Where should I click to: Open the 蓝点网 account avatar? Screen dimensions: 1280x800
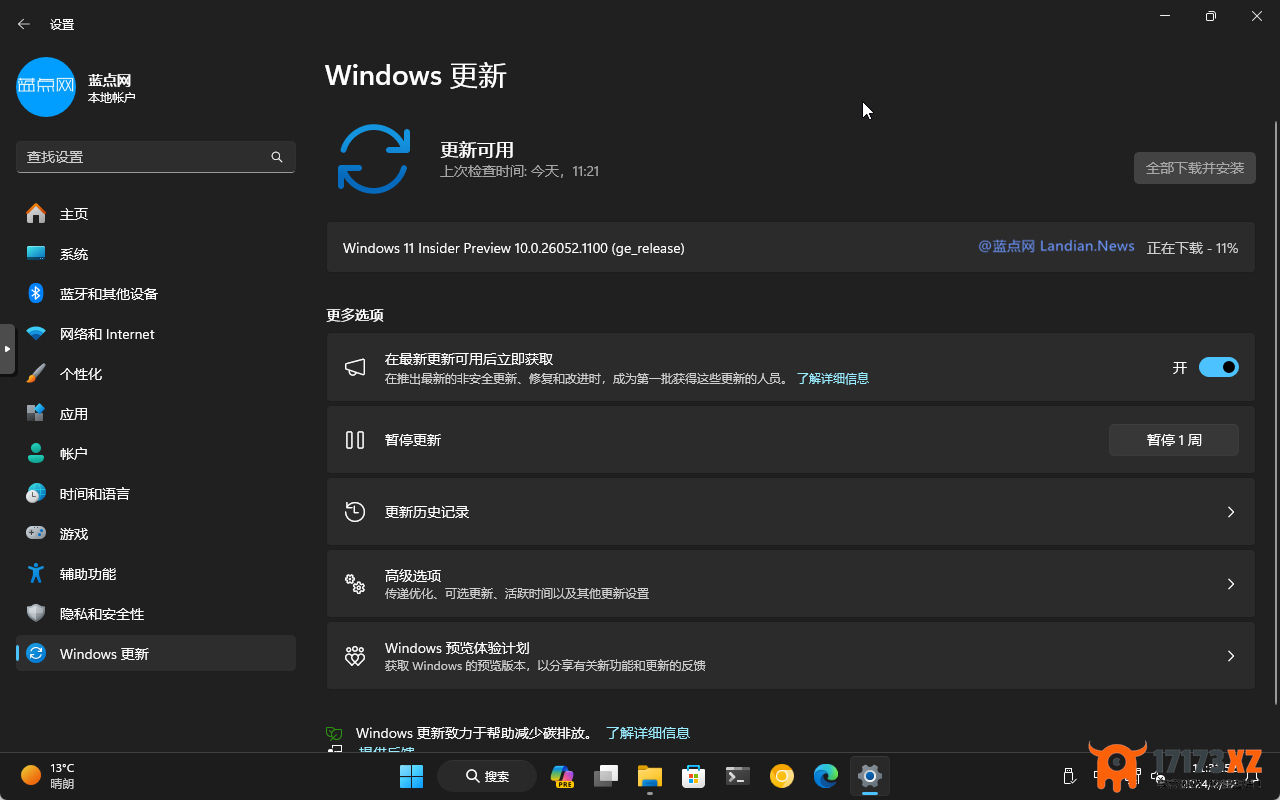[x=46, y=87]
